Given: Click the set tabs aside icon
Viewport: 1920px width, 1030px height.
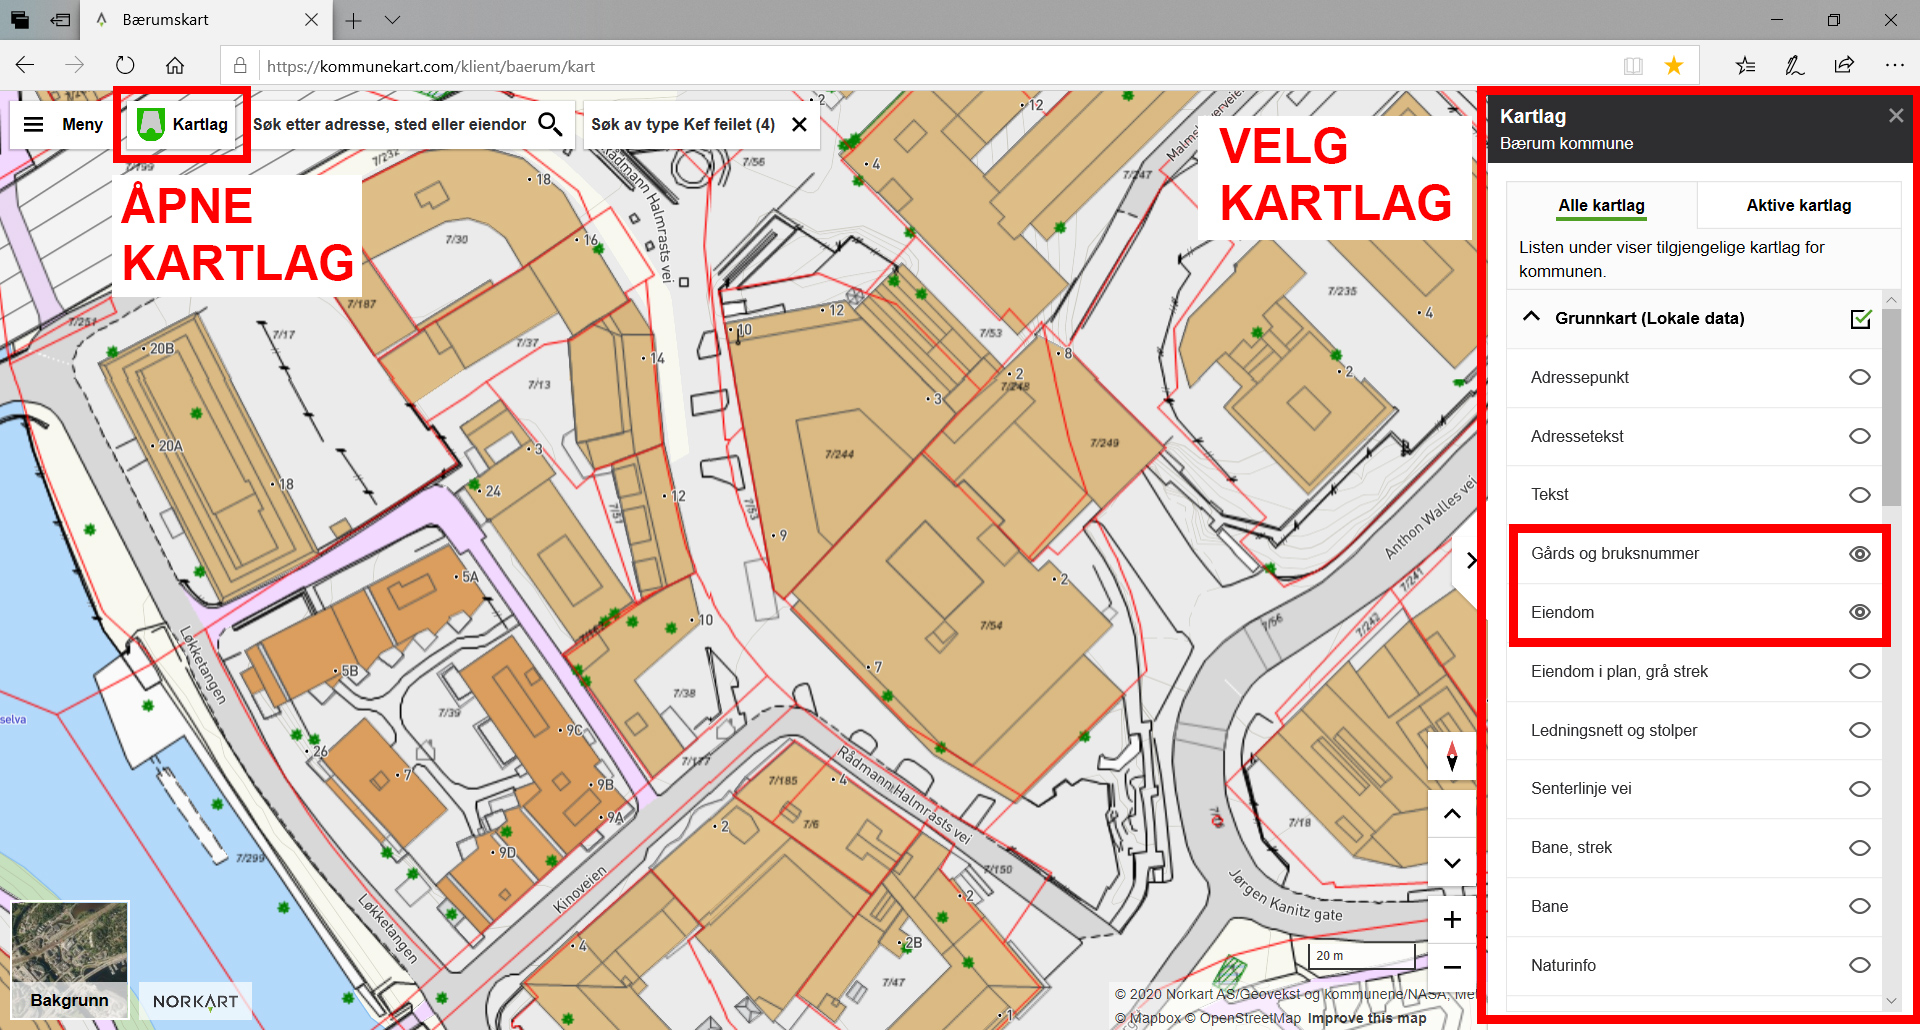Looking at the screenshot, I should pyautogui.click(x=61, y=20).
